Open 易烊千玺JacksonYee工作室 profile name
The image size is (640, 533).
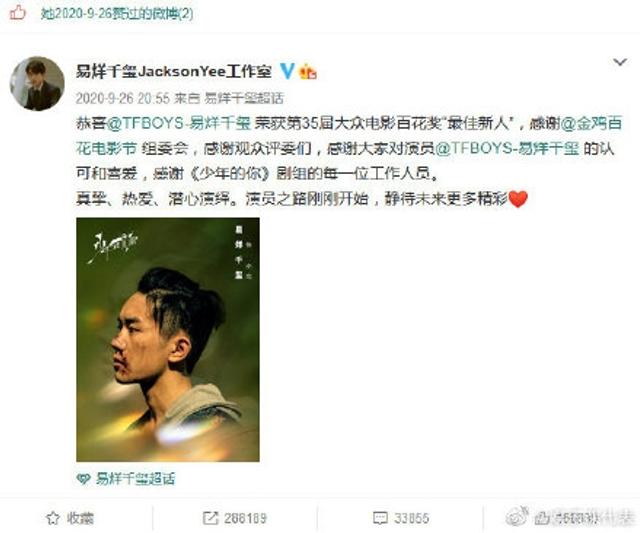[x=173, y=71]
